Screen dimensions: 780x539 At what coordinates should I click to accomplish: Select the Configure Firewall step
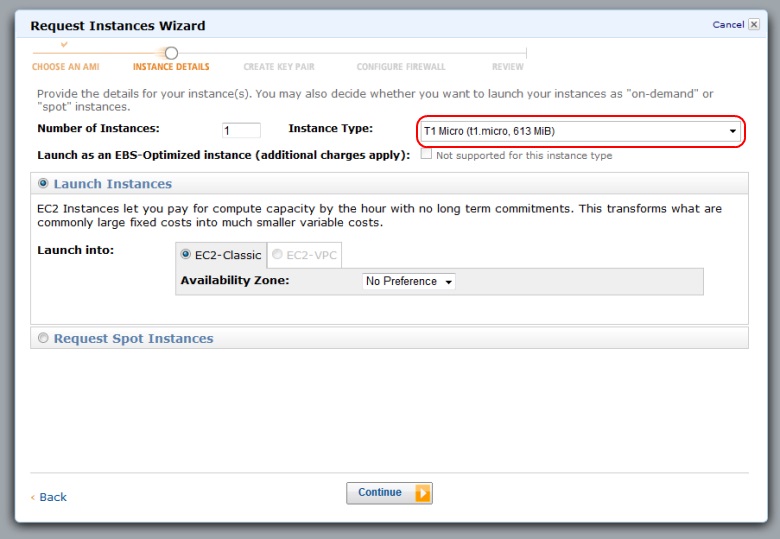tap(401, 67)
